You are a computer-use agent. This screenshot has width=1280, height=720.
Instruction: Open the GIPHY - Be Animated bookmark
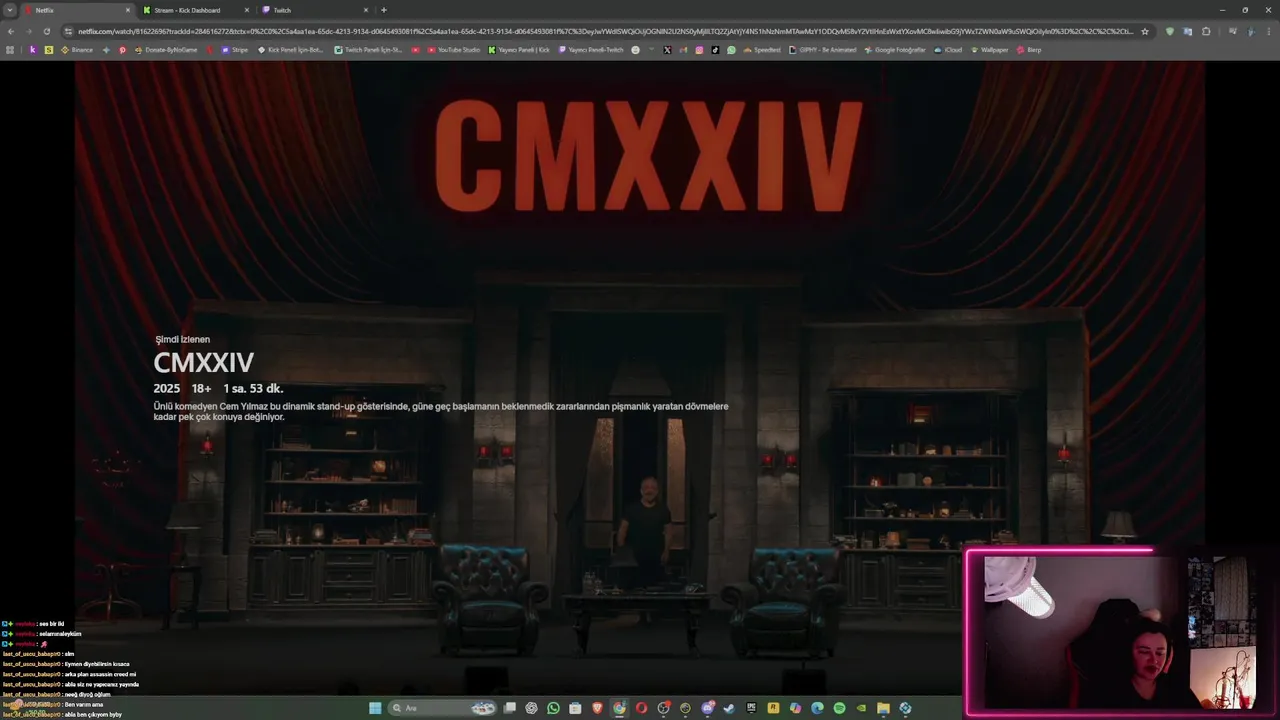click(822, 49)
